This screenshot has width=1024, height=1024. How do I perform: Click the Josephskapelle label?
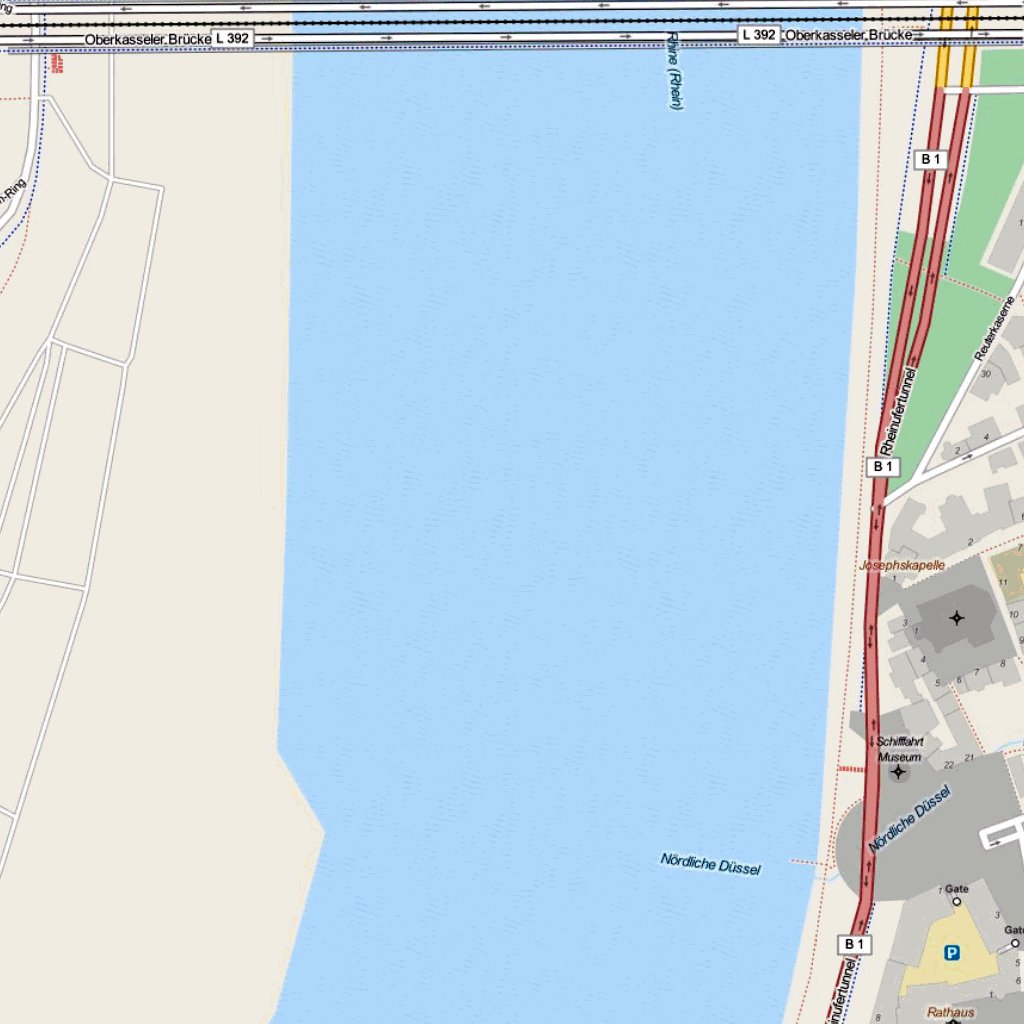point(902,564)
